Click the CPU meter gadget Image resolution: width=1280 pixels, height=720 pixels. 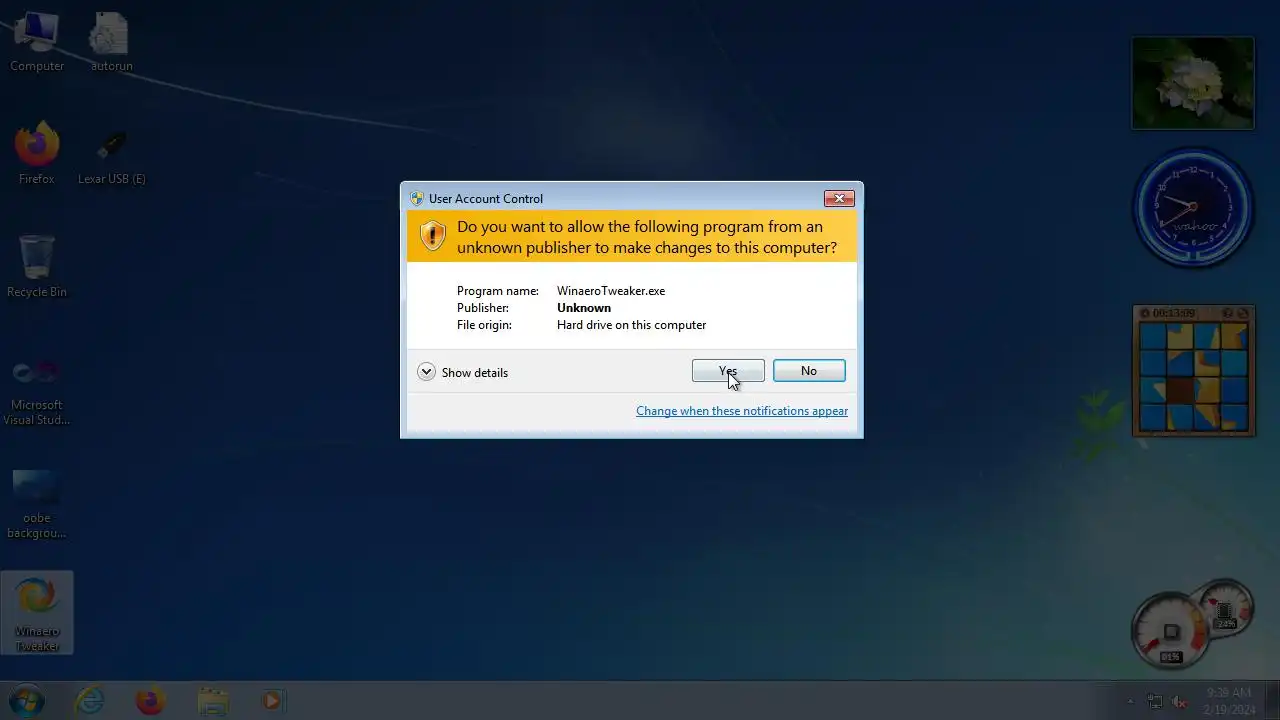(1190, 622)
